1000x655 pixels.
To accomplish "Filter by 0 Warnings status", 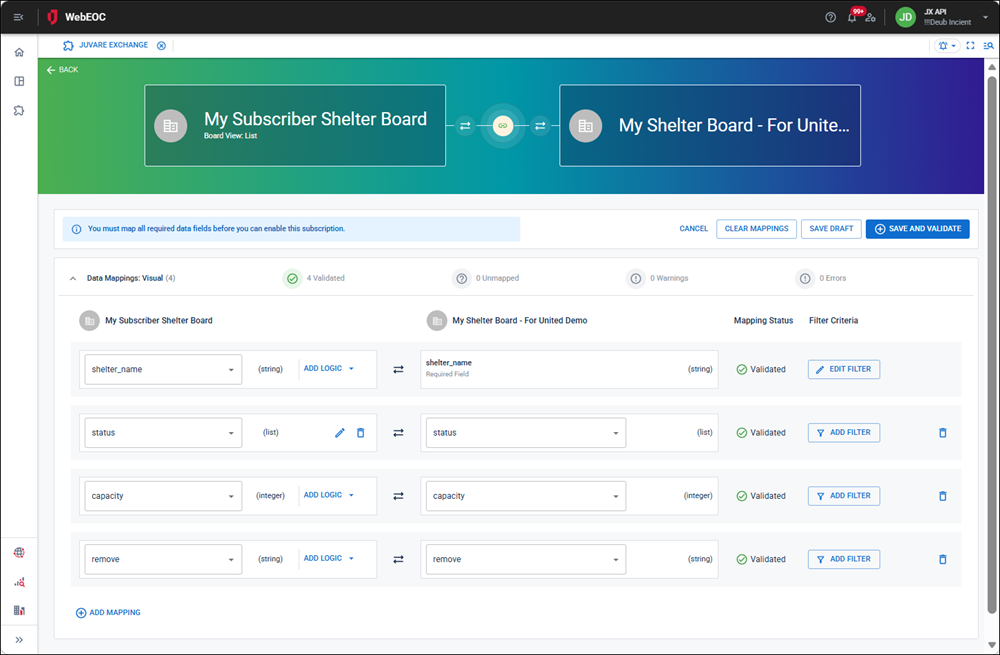I will (658, 279).
